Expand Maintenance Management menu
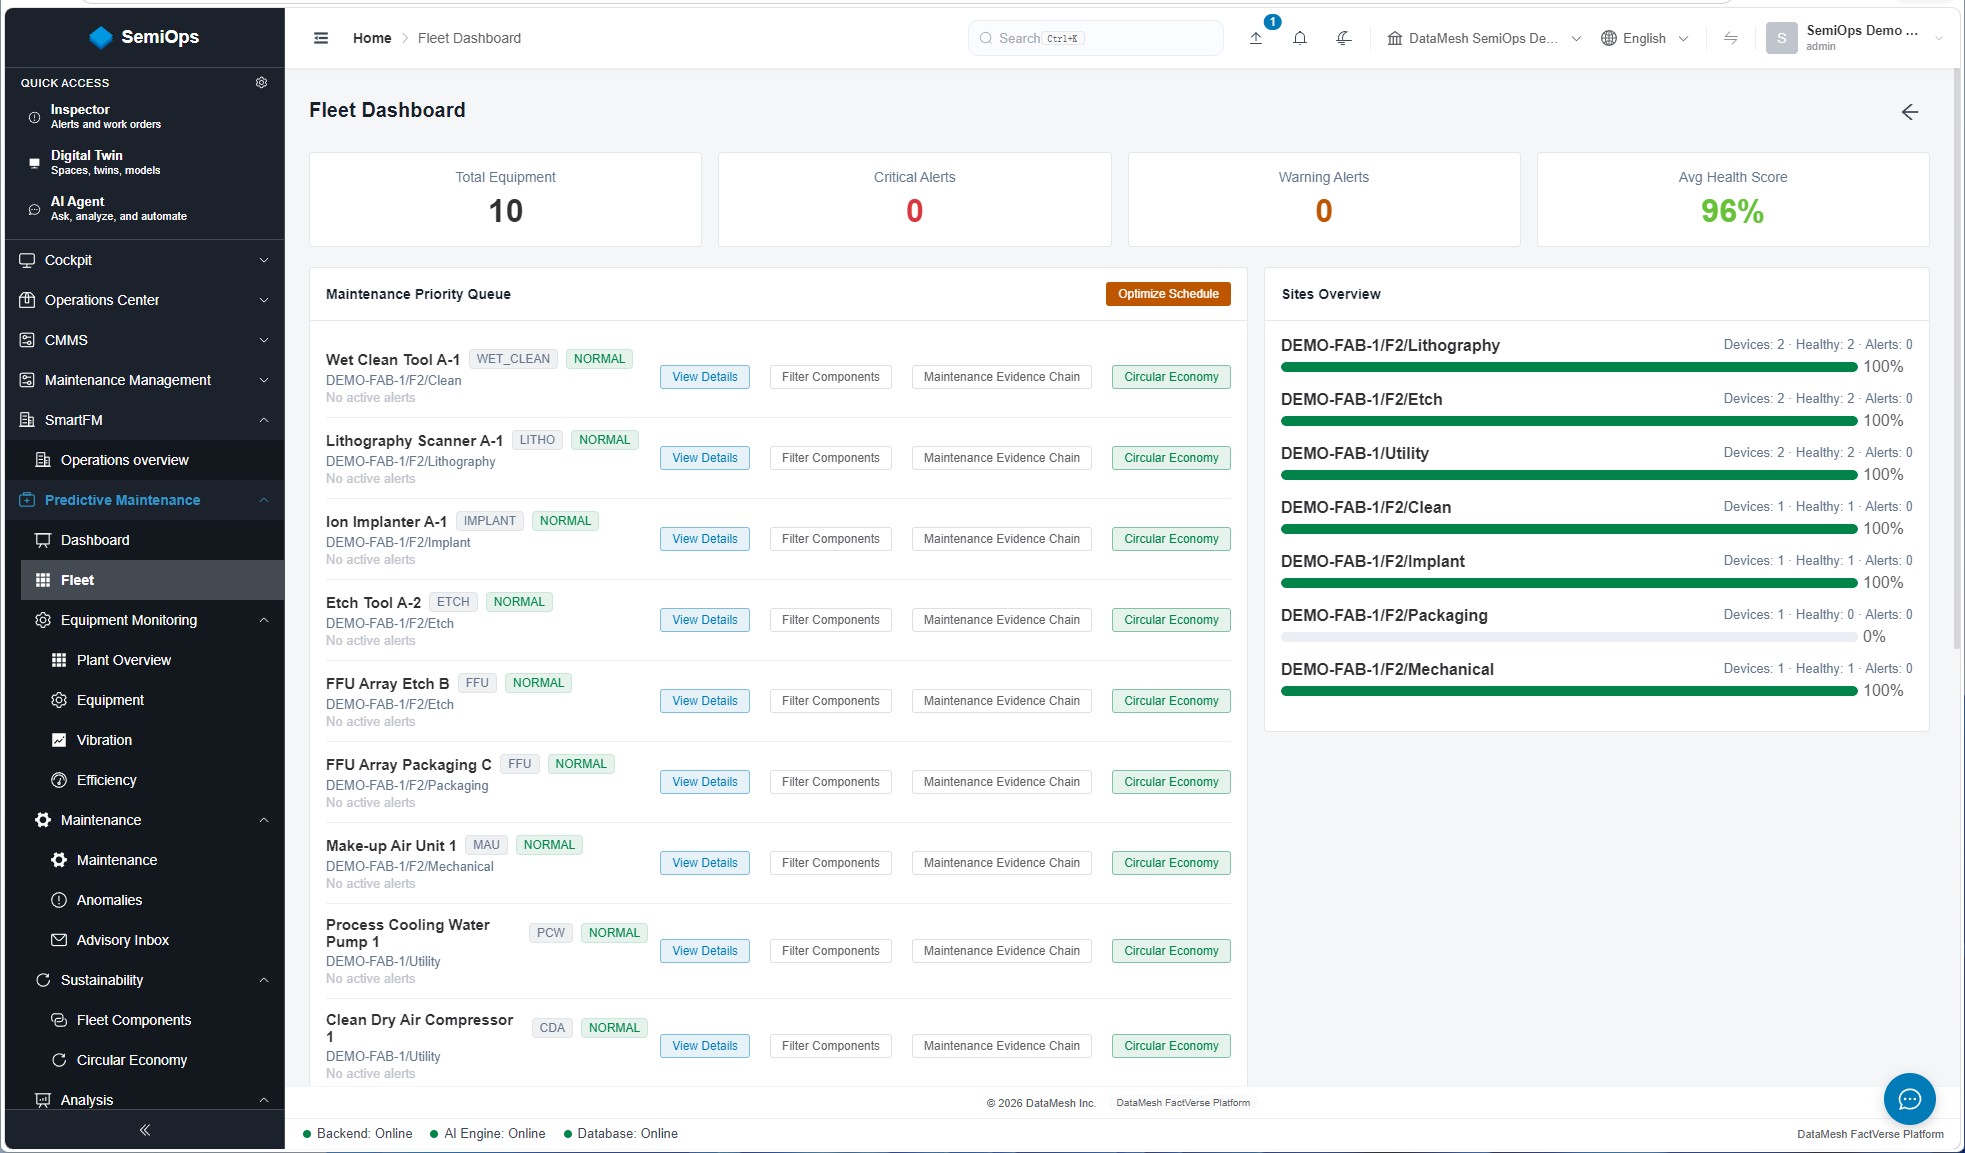The width and height of the screenshot is (1965, 1153). pyautogui.click(x=145, y=380)
